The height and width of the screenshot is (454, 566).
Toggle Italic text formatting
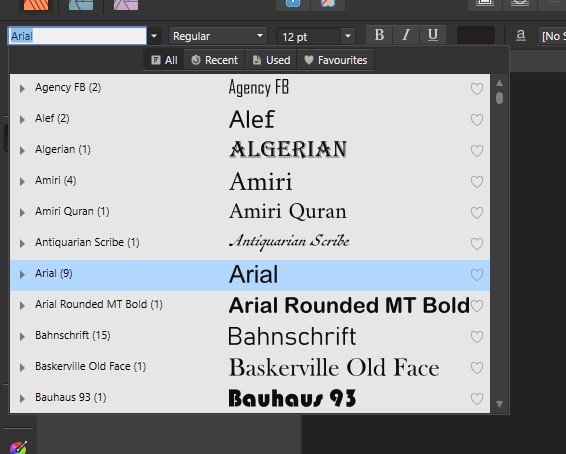(406, 35)
